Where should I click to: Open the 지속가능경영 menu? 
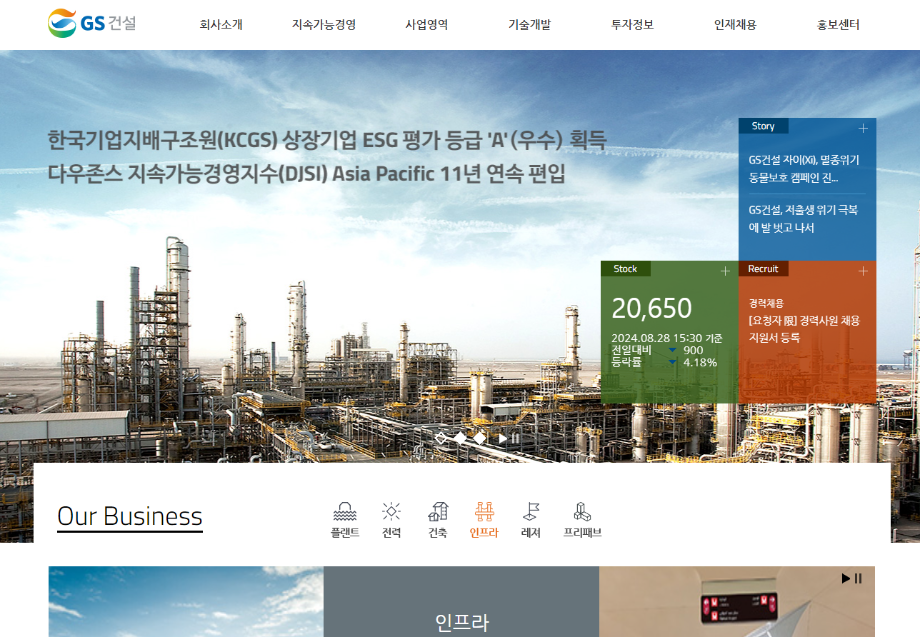tap(323, 25)
